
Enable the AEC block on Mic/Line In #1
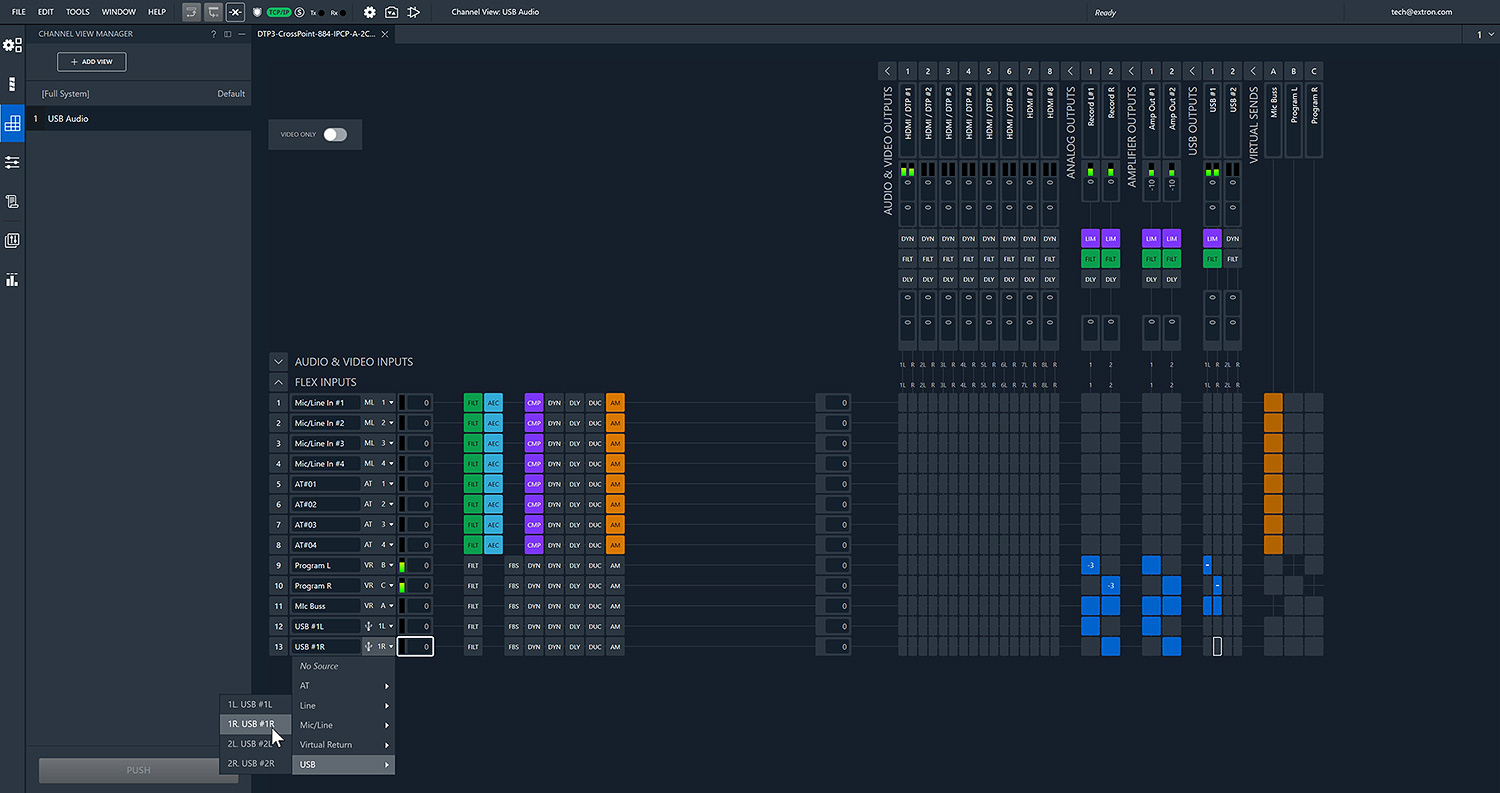pyautogui.click(x=492, y=402)
